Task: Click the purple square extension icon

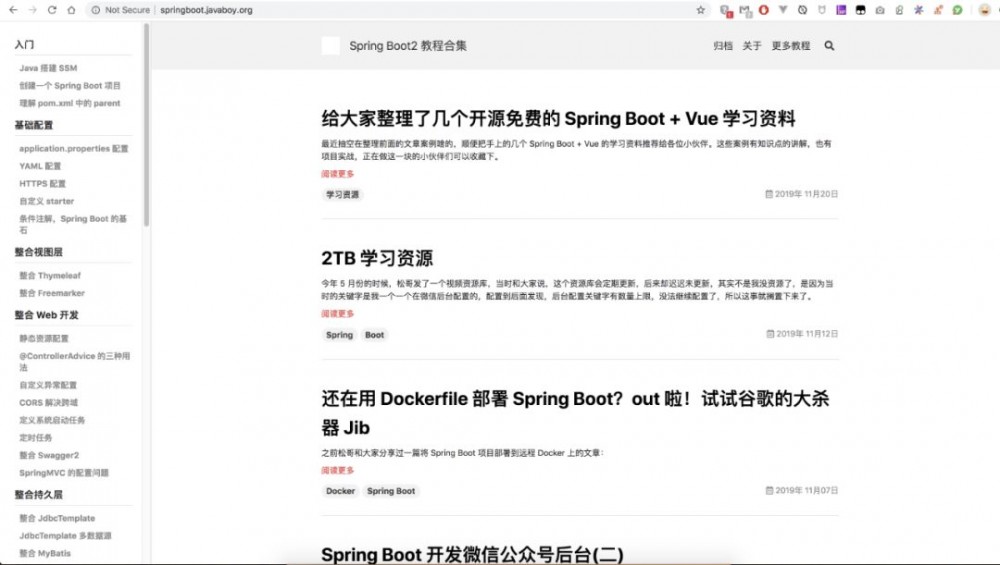Action: pyautogui.click(x=841, y=10)
